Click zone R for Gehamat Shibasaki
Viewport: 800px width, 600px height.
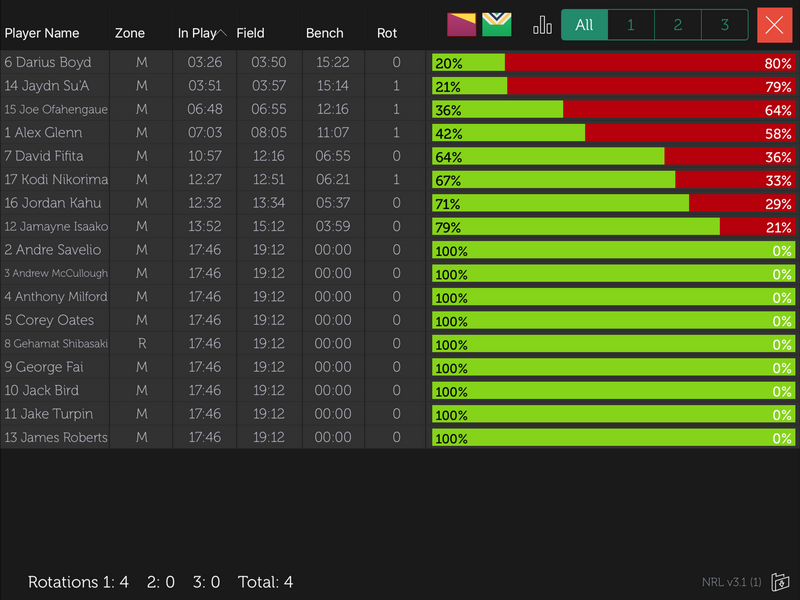[x=142, y=344]
